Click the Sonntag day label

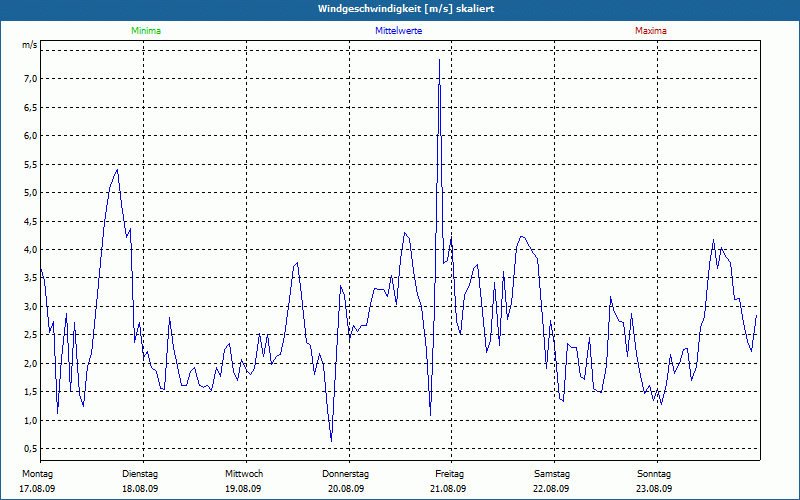pos(654,474)
